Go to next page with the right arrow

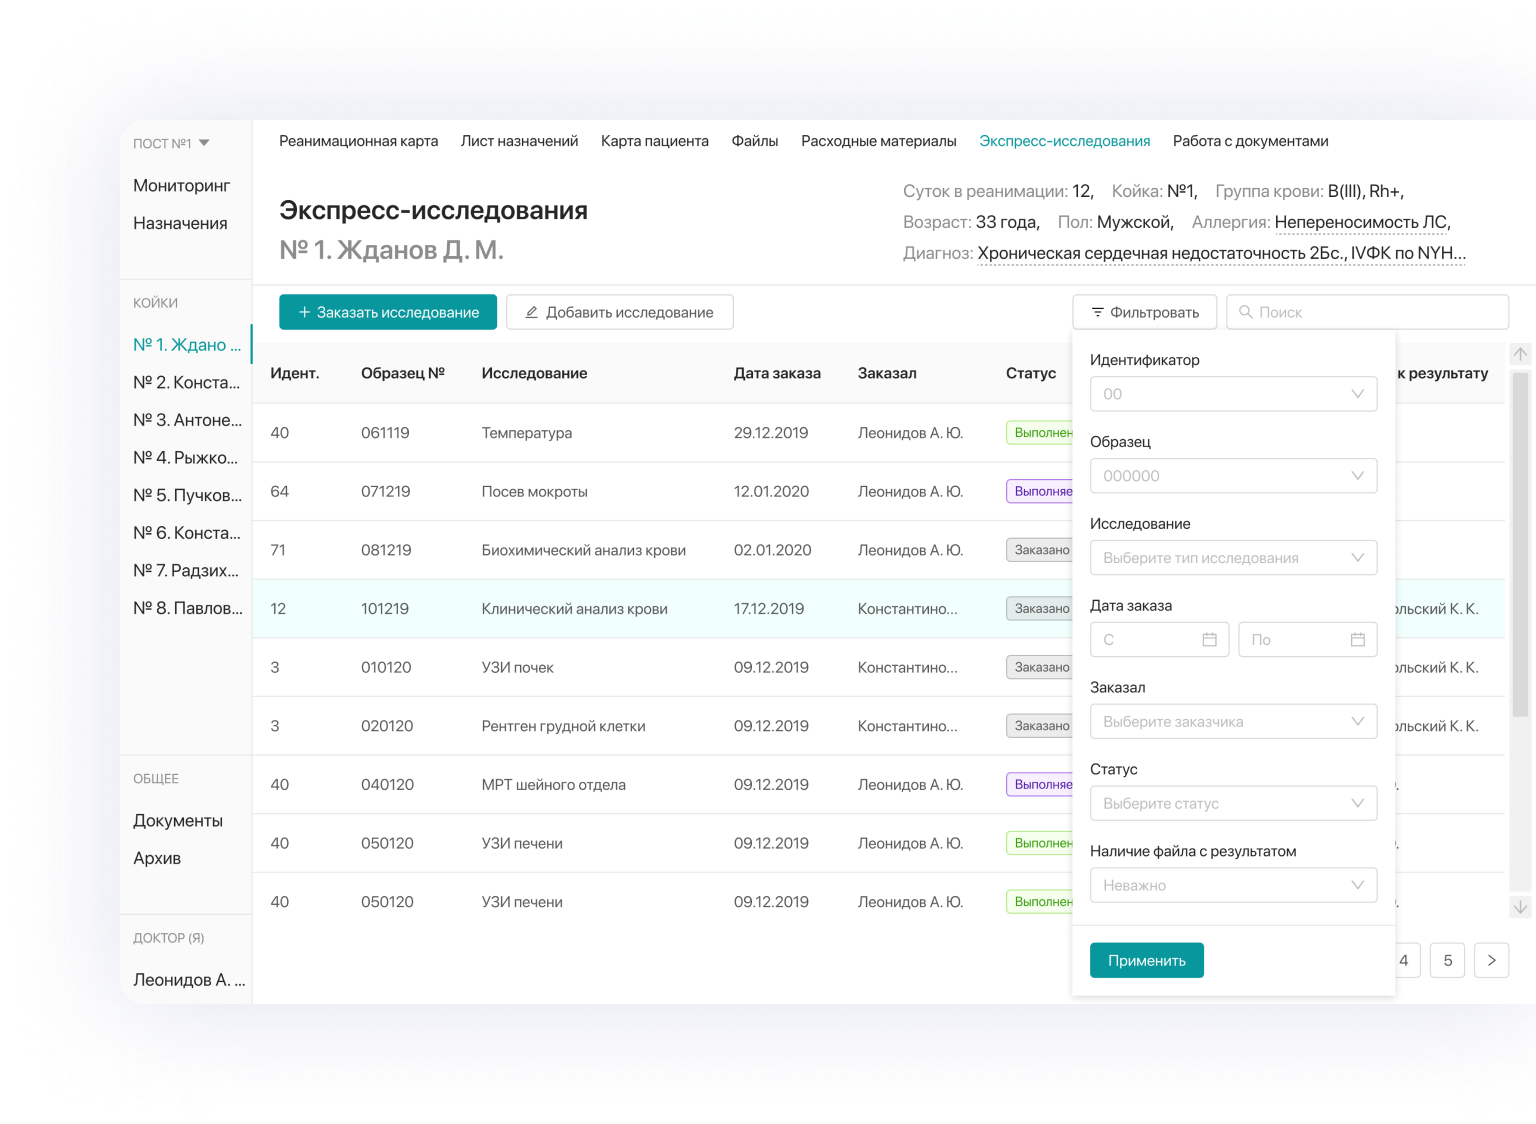tap(1491, 960)
